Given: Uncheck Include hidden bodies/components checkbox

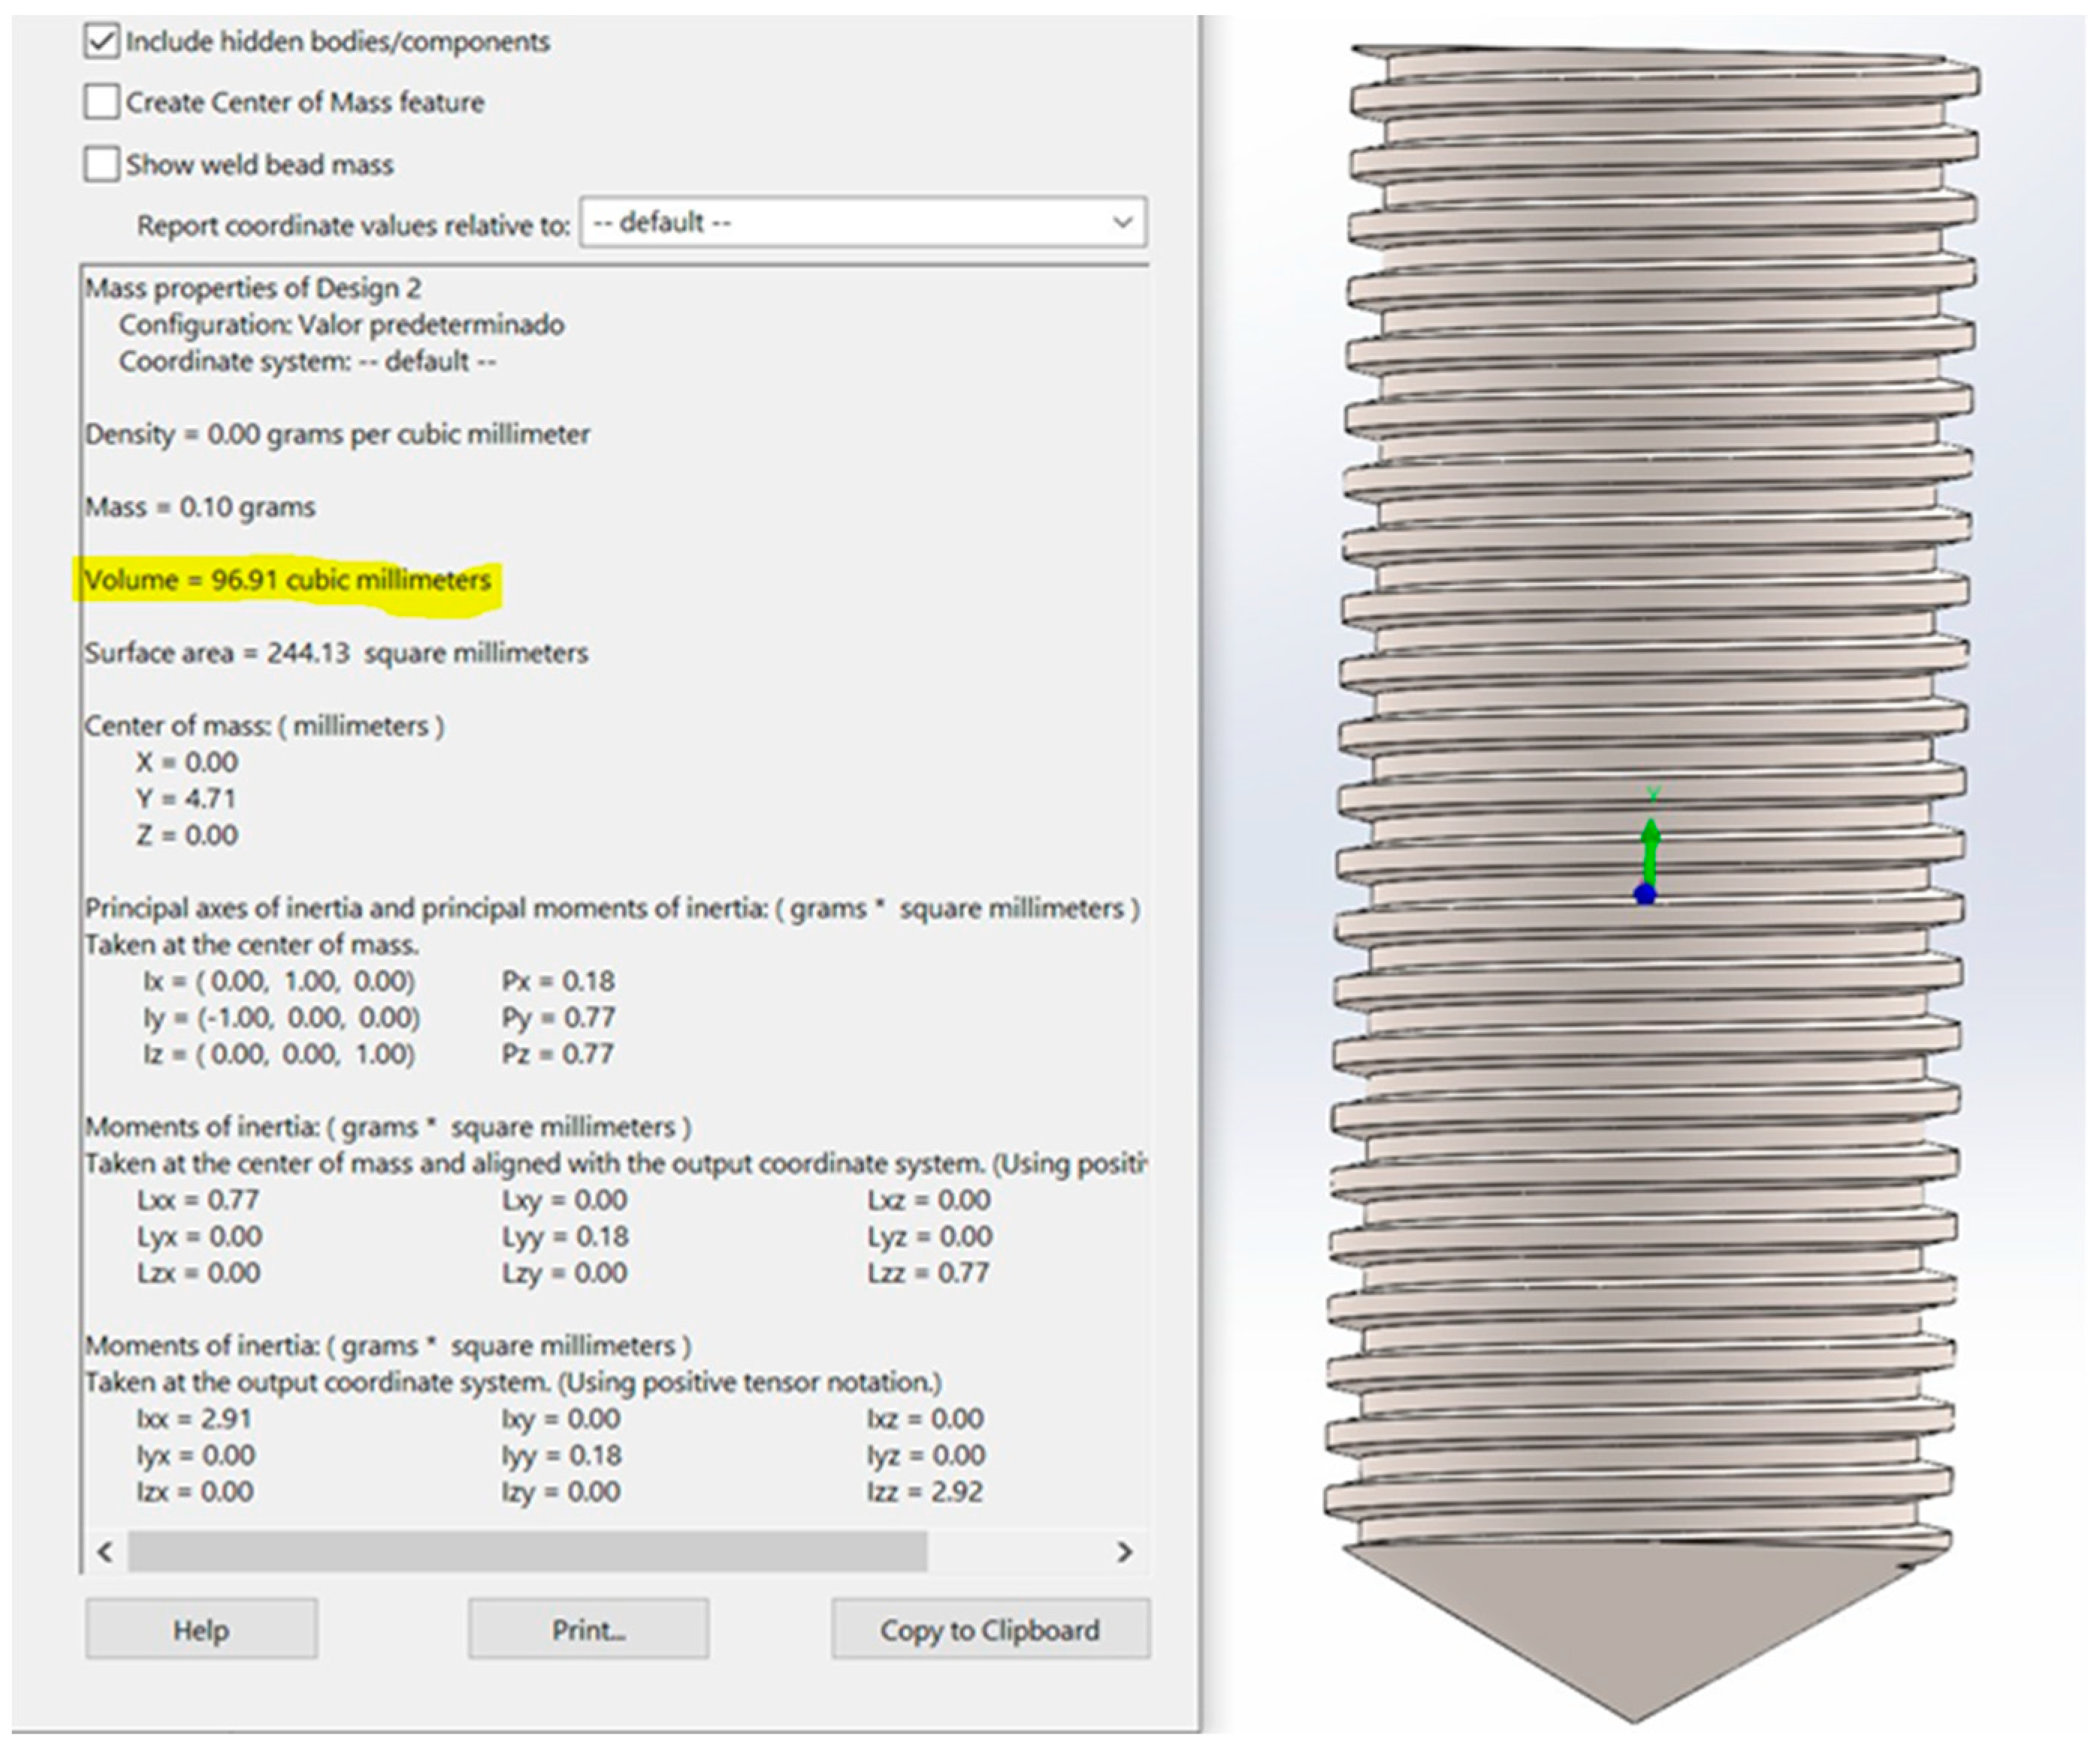Looking at the screenshot, I should click(x=101, y=41).
